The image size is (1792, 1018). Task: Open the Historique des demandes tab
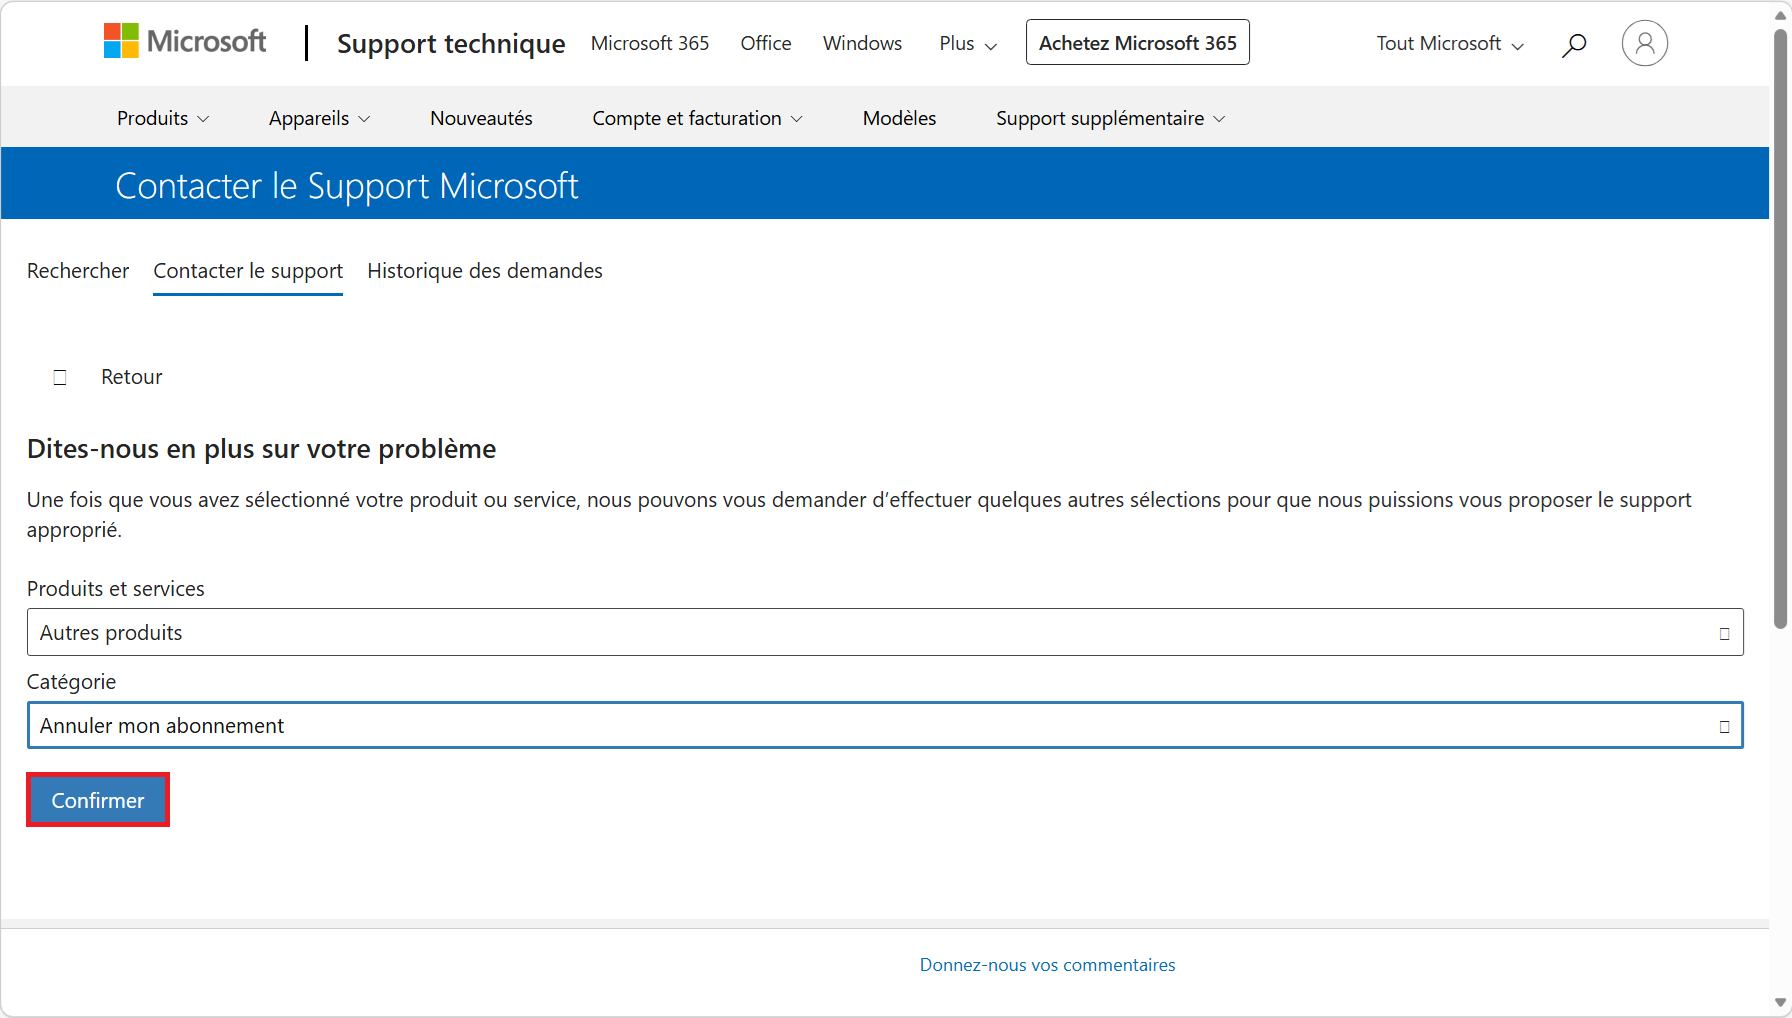pyautogui.click(x=485, y=271)
